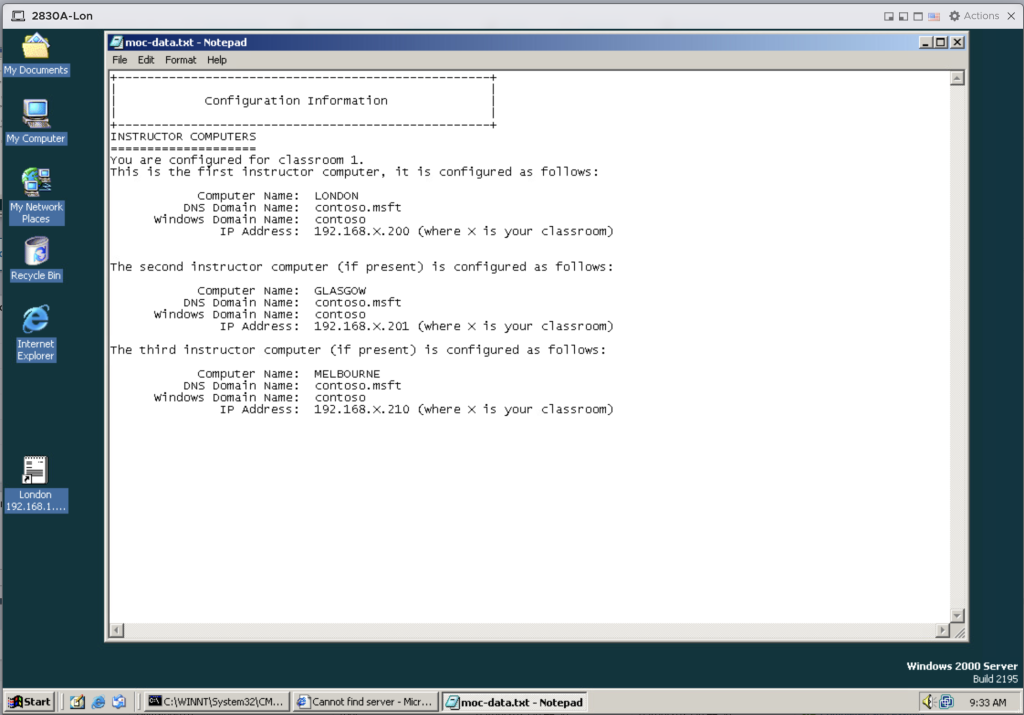Launch Internet Explorer from quick launch
Image resolution: width=1024 pixels, height=715 pixels.
99,702
